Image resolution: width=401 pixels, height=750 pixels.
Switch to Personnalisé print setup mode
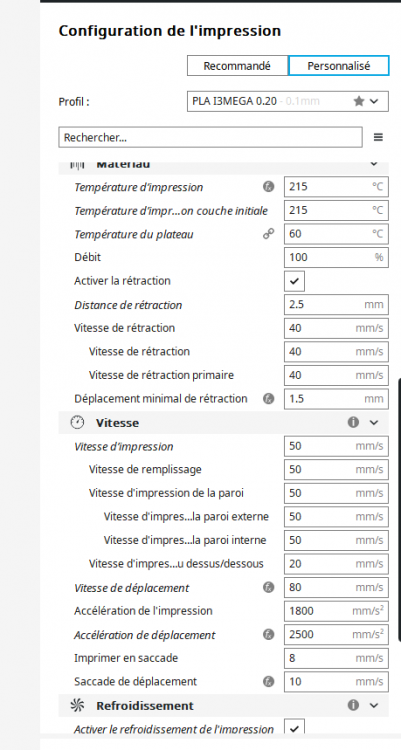[x=338, y=66]
